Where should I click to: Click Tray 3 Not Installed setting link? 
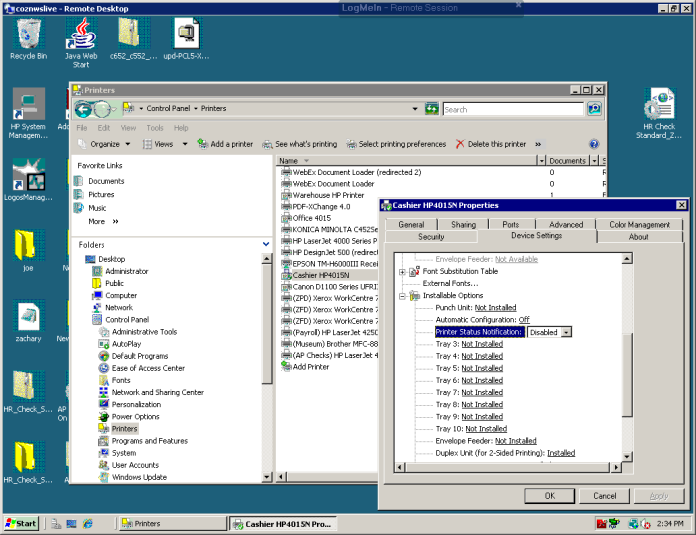pos(482,344)
